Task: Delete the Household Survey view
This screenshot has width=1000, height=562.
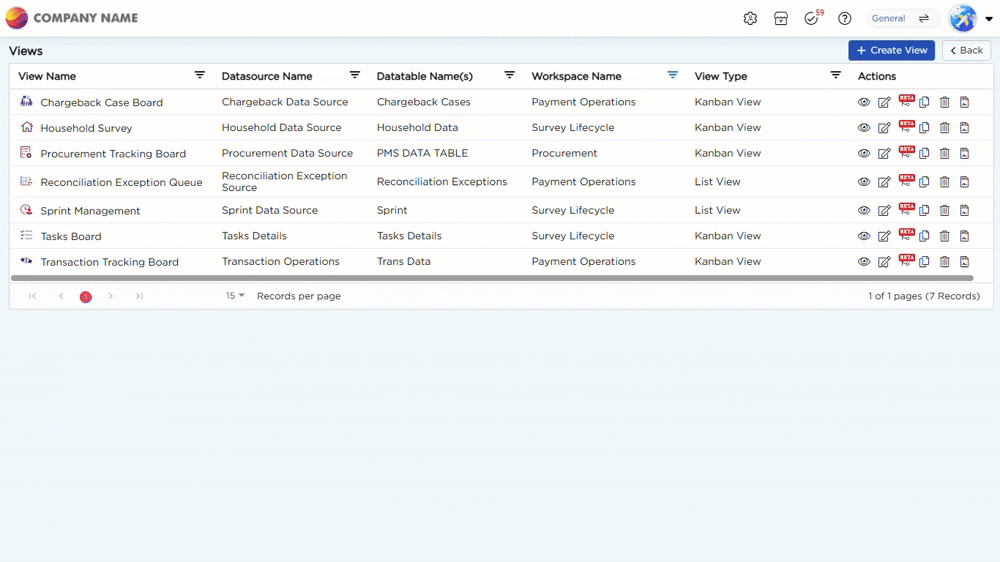Action: 945,128
